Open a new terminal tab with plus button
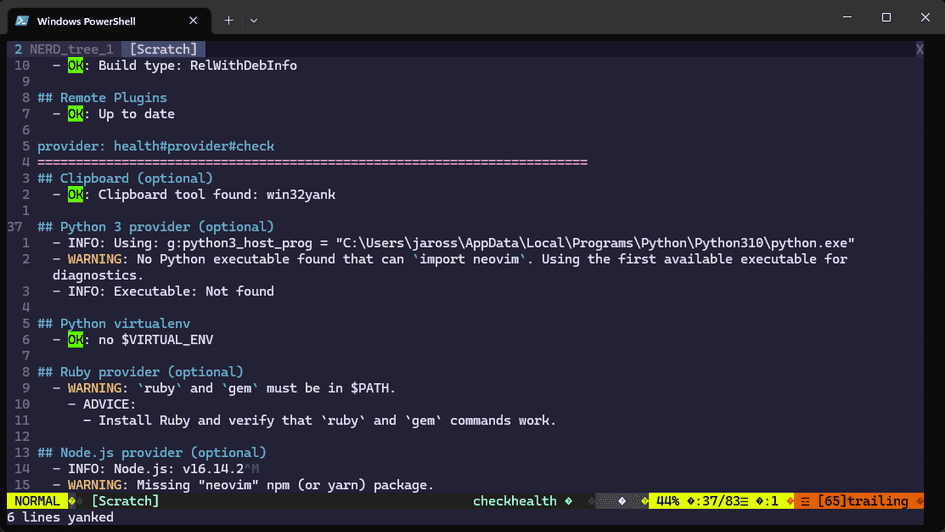 pos(229,20)
